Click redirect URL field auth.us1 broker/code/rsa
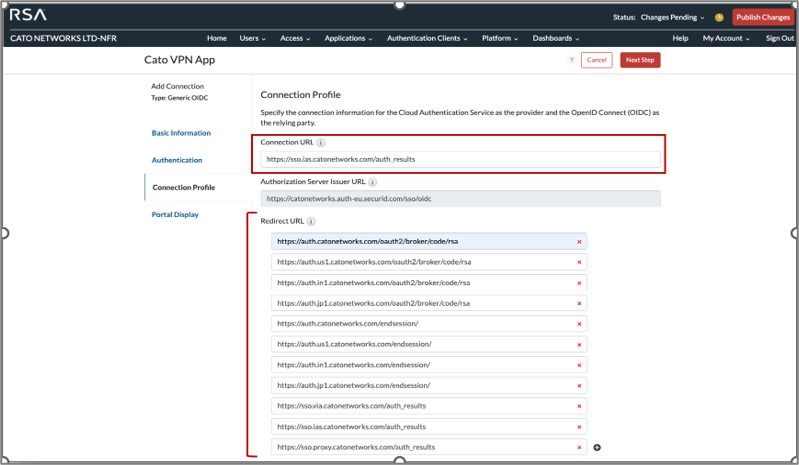The image size is (799, 465). [x=429, y=262]
